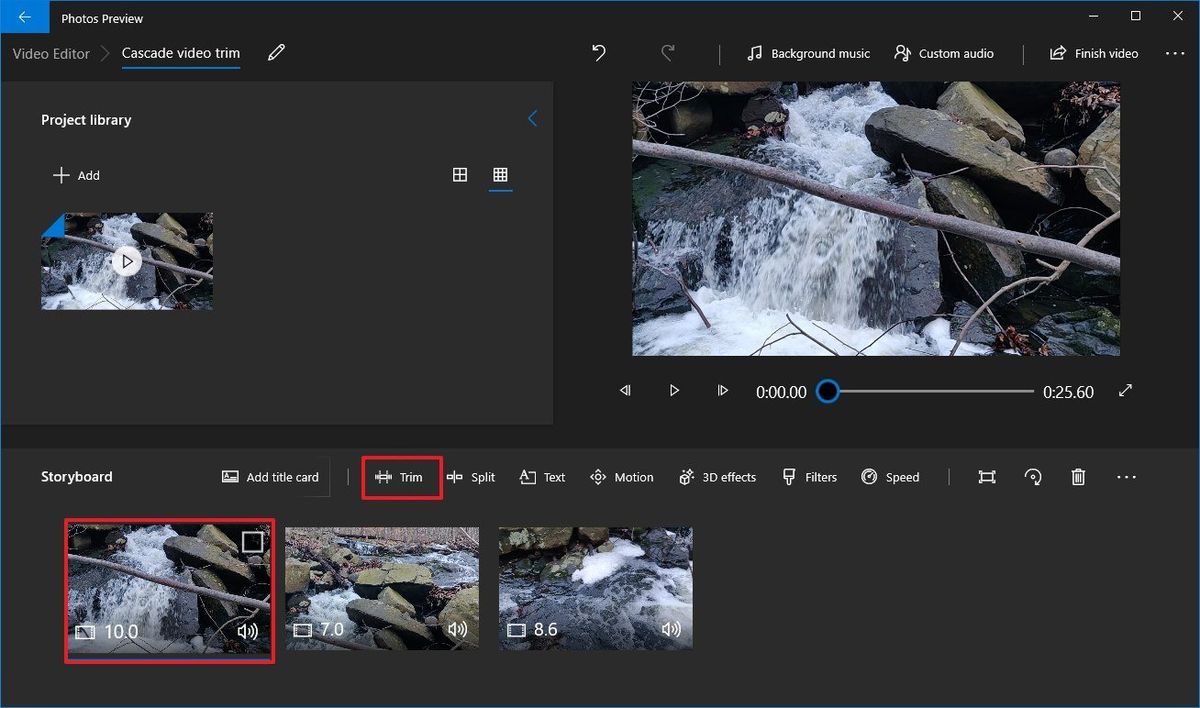Open more options in the storyboard toolbar
Image resolution: width=1200 pixels, height=708 pixels.
pyautogui.click(x=1127, y=477)
